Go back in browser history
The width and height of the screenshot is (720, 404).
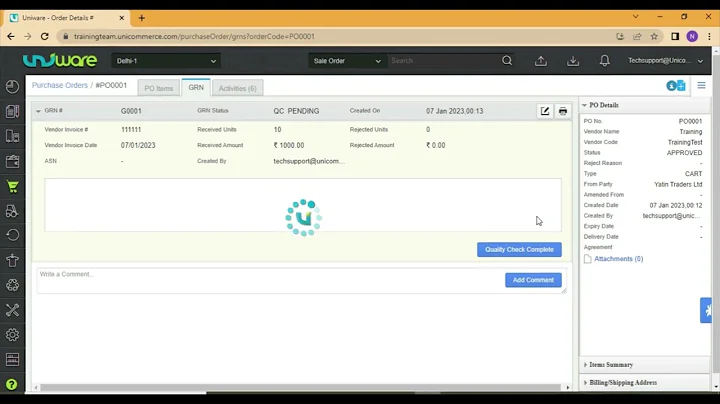coord(11,36)
